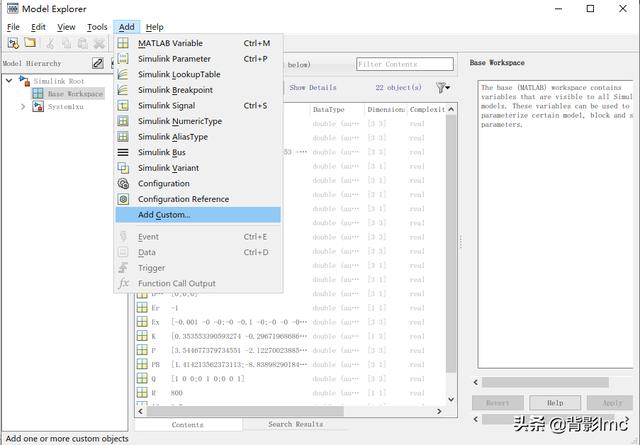Click the Simulink AliasType menu icon
Viewport: 640px width, 445px height.
point(123,136)
